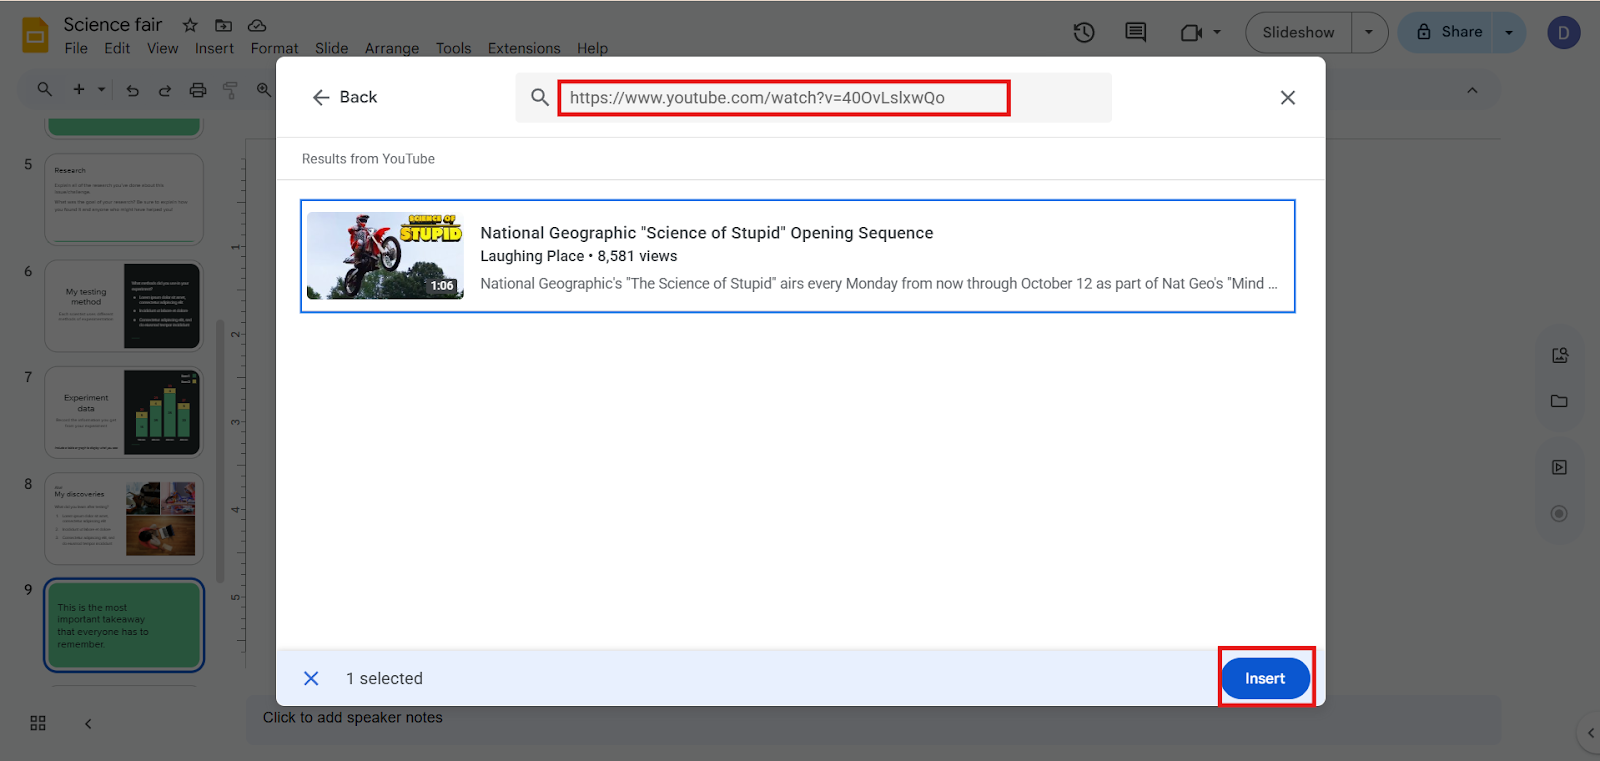The height and width of the screenshot is (761, 1600).
Task: Add a new slide with plus icon
Action: pyautogui.click(x=79, y=89)
